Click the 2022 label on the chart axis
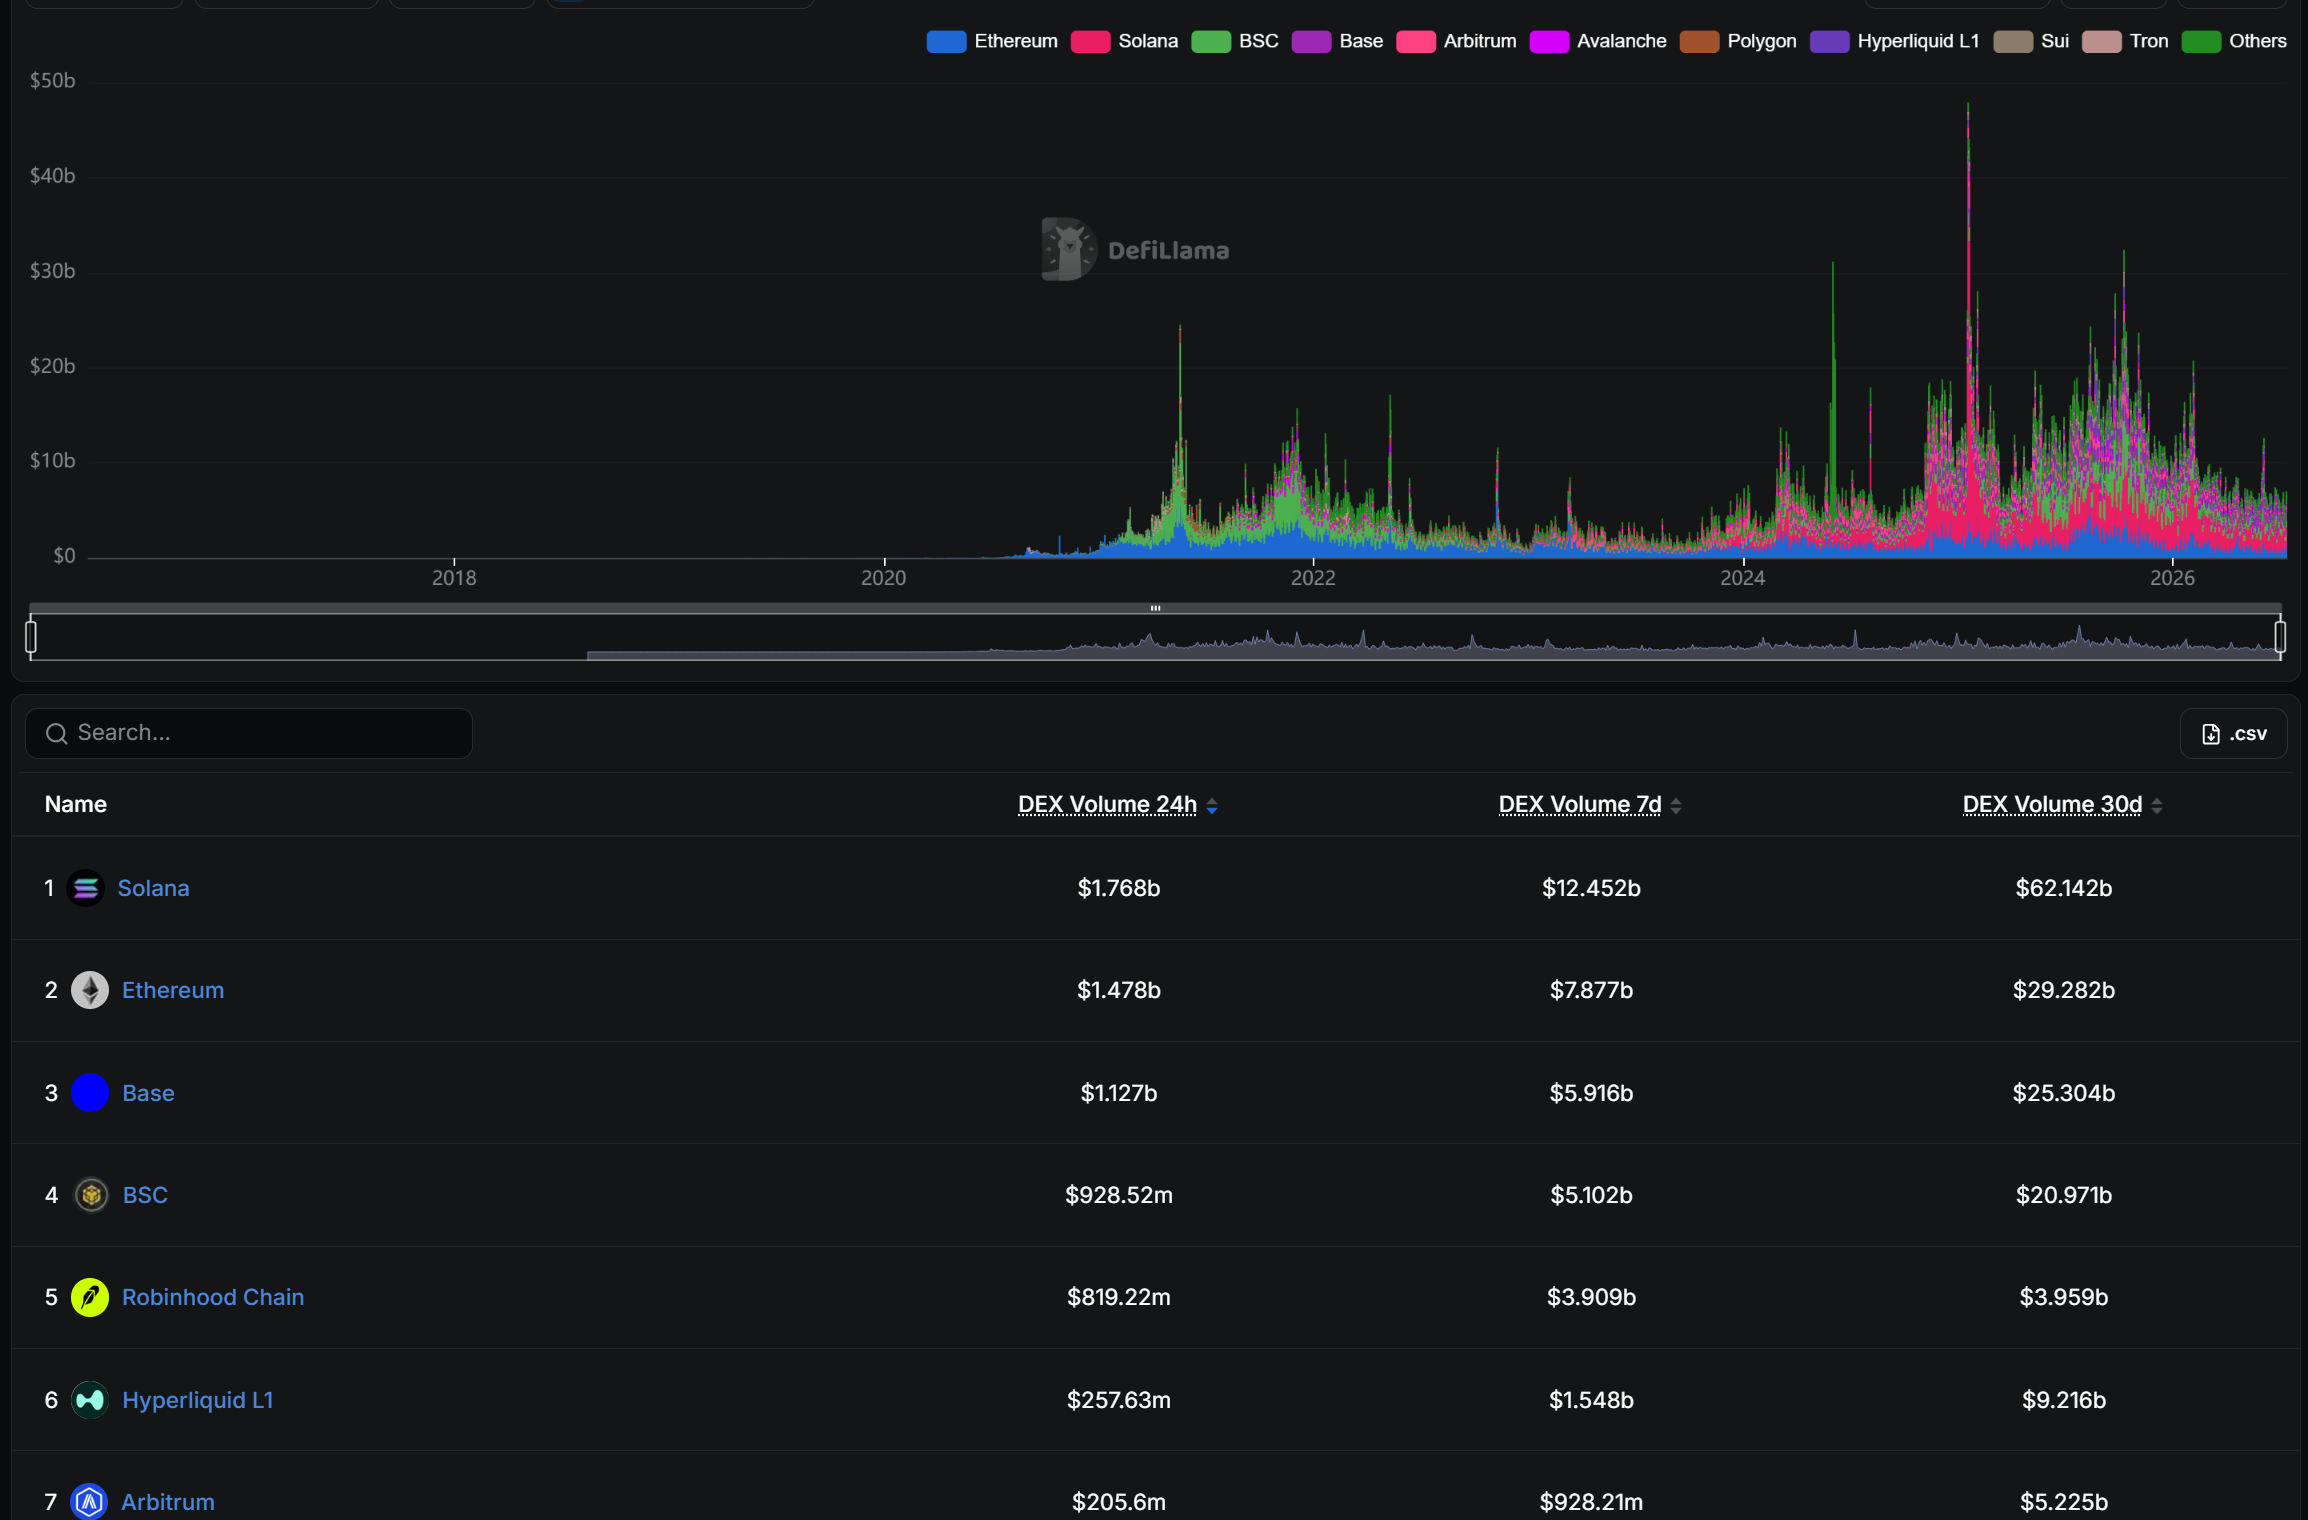2308x1520 pixels. [x=1313, y=578]
